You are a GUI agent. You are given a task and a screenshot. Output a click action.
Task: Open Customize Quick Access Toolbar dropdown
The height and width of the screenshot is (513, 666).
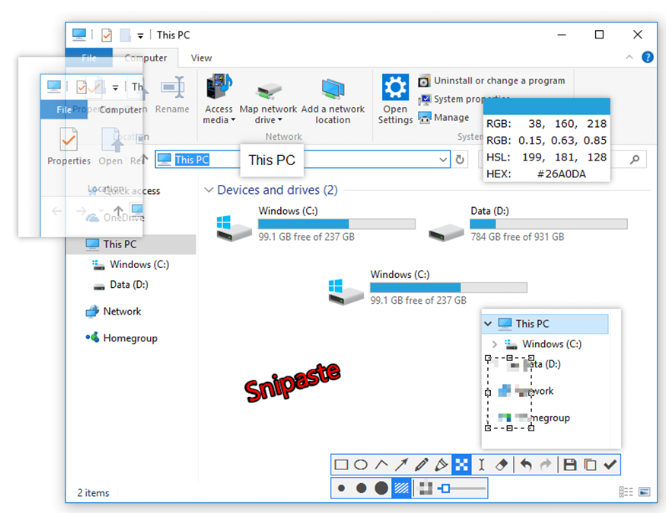pyautogui.click(x=140, y=36)
